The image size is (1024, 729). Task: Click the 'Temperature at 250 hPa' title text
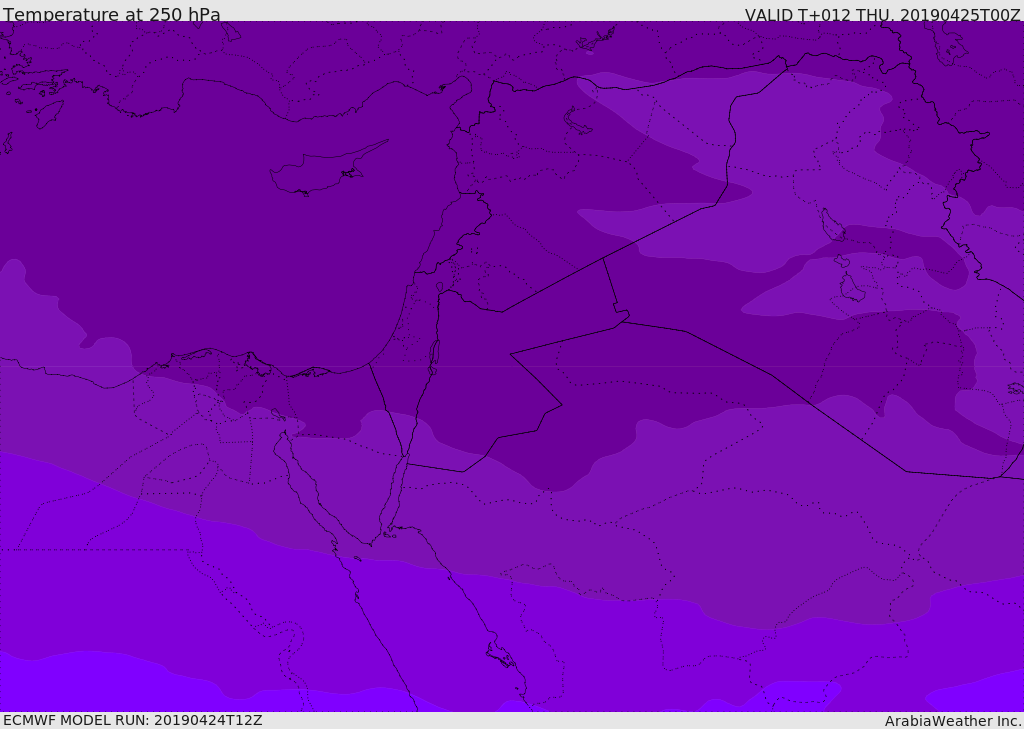pyautogui.click(x=112, y=14)
